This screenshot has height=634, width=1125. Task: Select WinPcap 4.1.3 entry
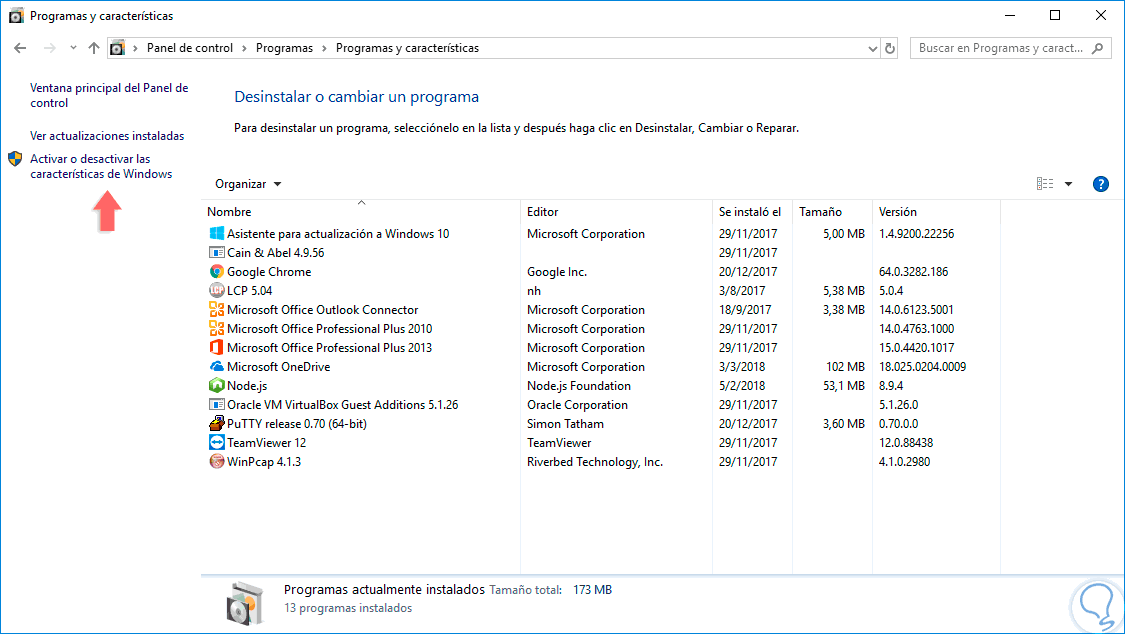pyautogui.click(x=264, y=462)
